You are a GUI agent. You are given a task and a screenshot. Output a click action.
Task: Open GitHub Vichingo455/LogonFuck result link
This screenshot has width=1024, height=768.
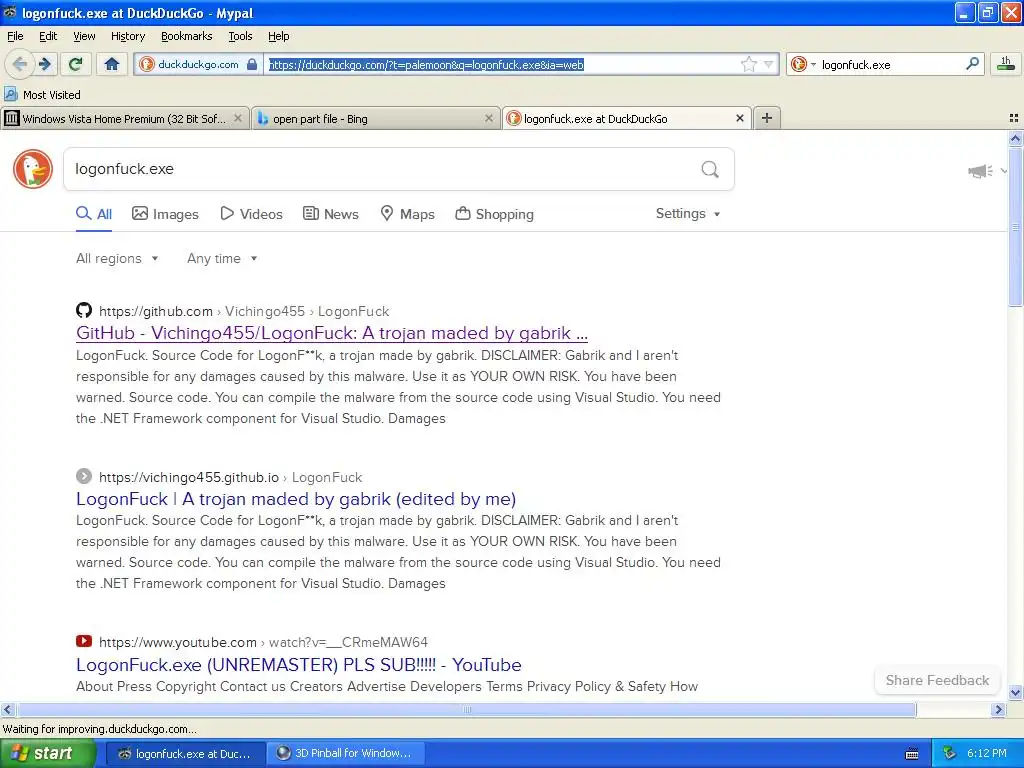click(x=332, y=333)
